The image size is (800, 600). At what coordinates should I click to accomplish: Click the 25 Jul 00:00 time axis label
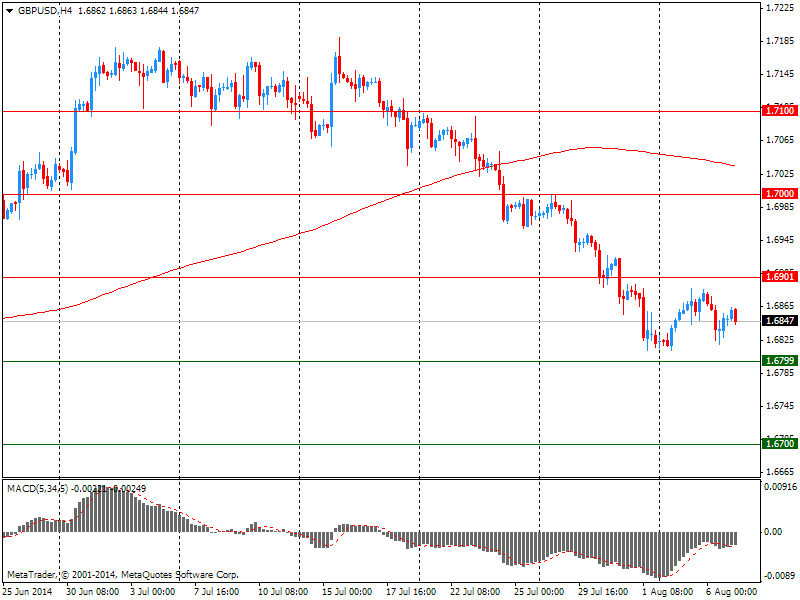tap(539, 592)
